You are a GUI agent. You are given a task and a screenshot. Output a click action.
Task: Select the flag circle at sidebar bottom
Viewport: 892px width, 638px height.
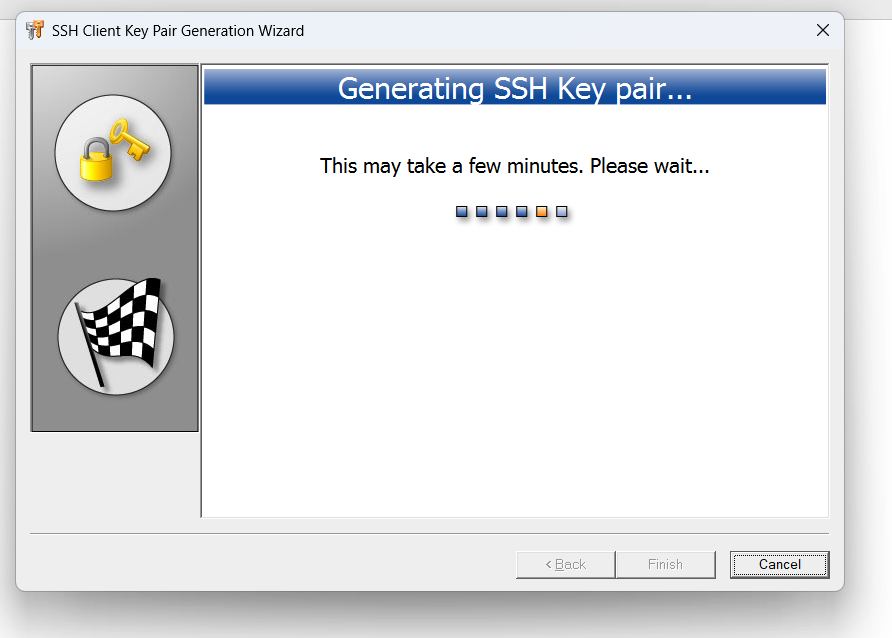(x=116, y=335)
